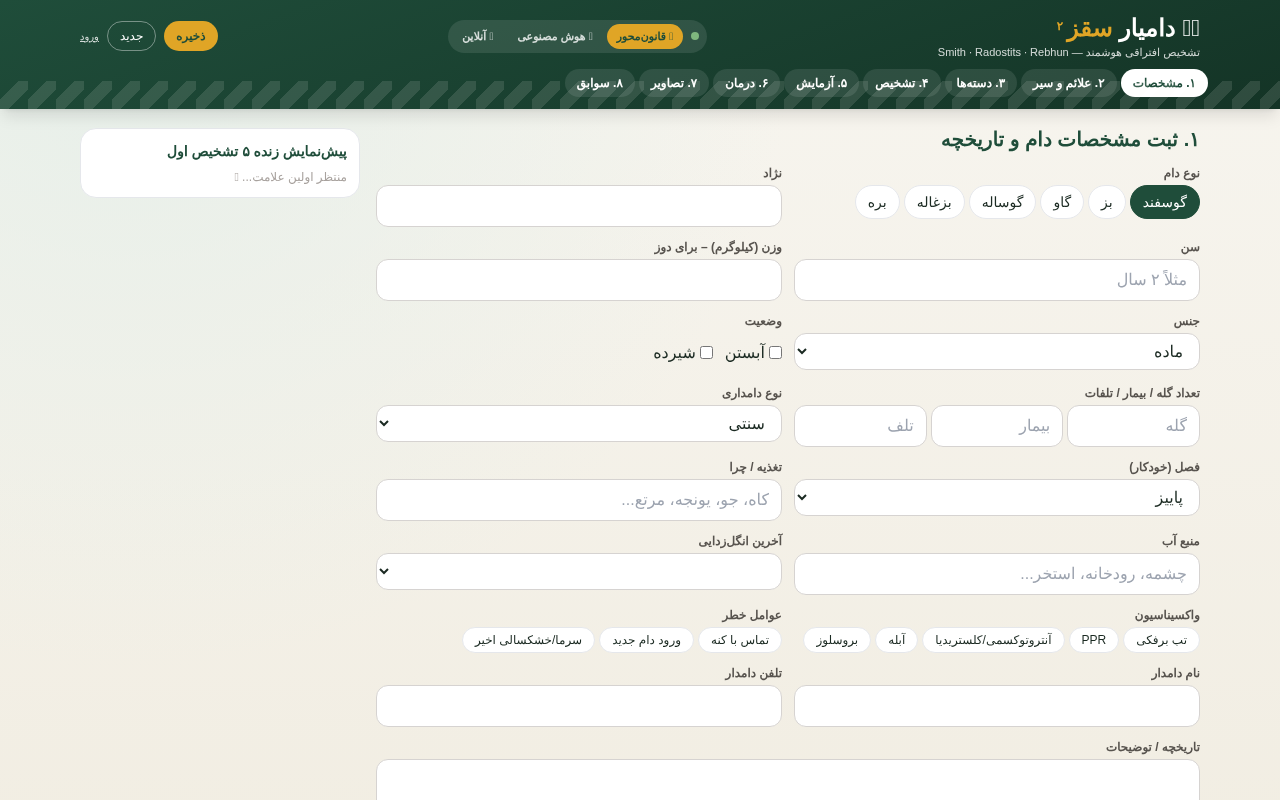The image size is (1280, 800).
Task: Select the بزغاله animal chip
Action: [x=934, y=202]
